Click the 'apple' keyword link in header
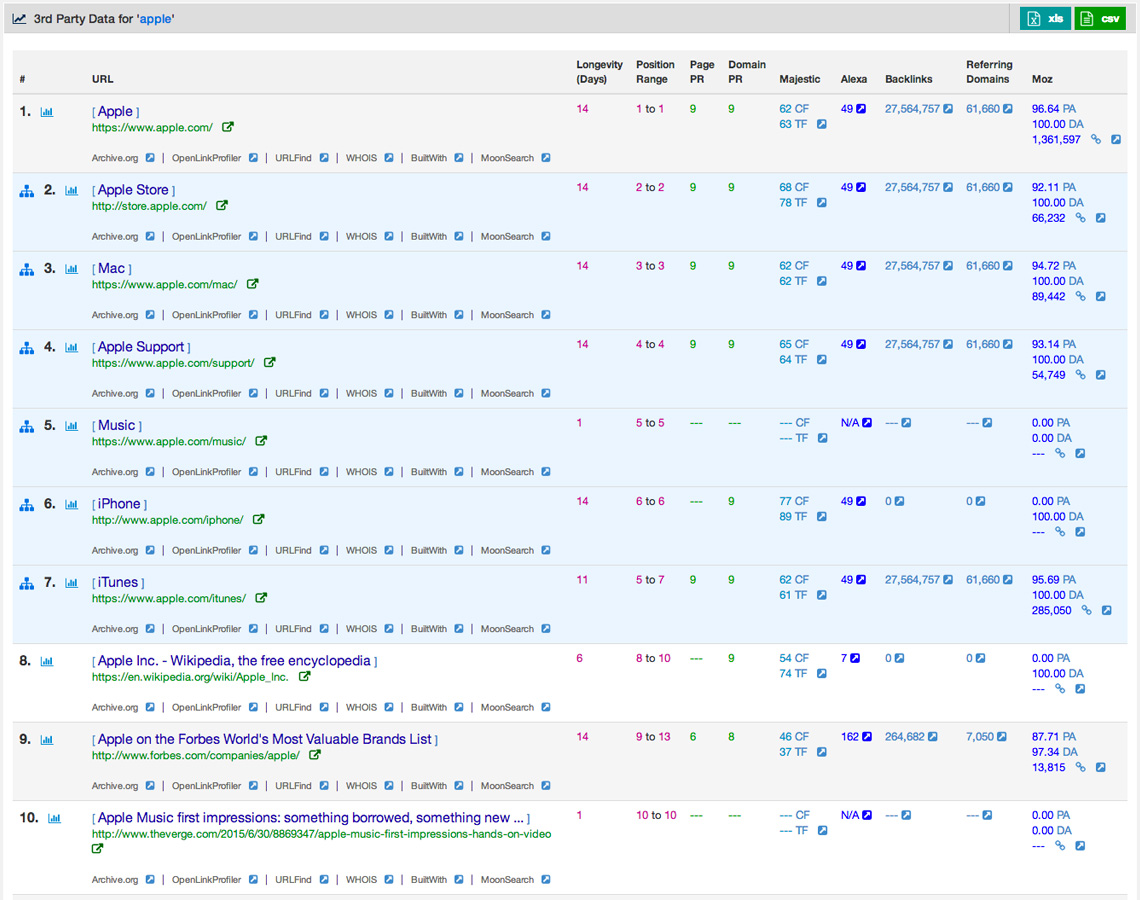This screenshot has height=900, width=1140. [x=156, y=19]
